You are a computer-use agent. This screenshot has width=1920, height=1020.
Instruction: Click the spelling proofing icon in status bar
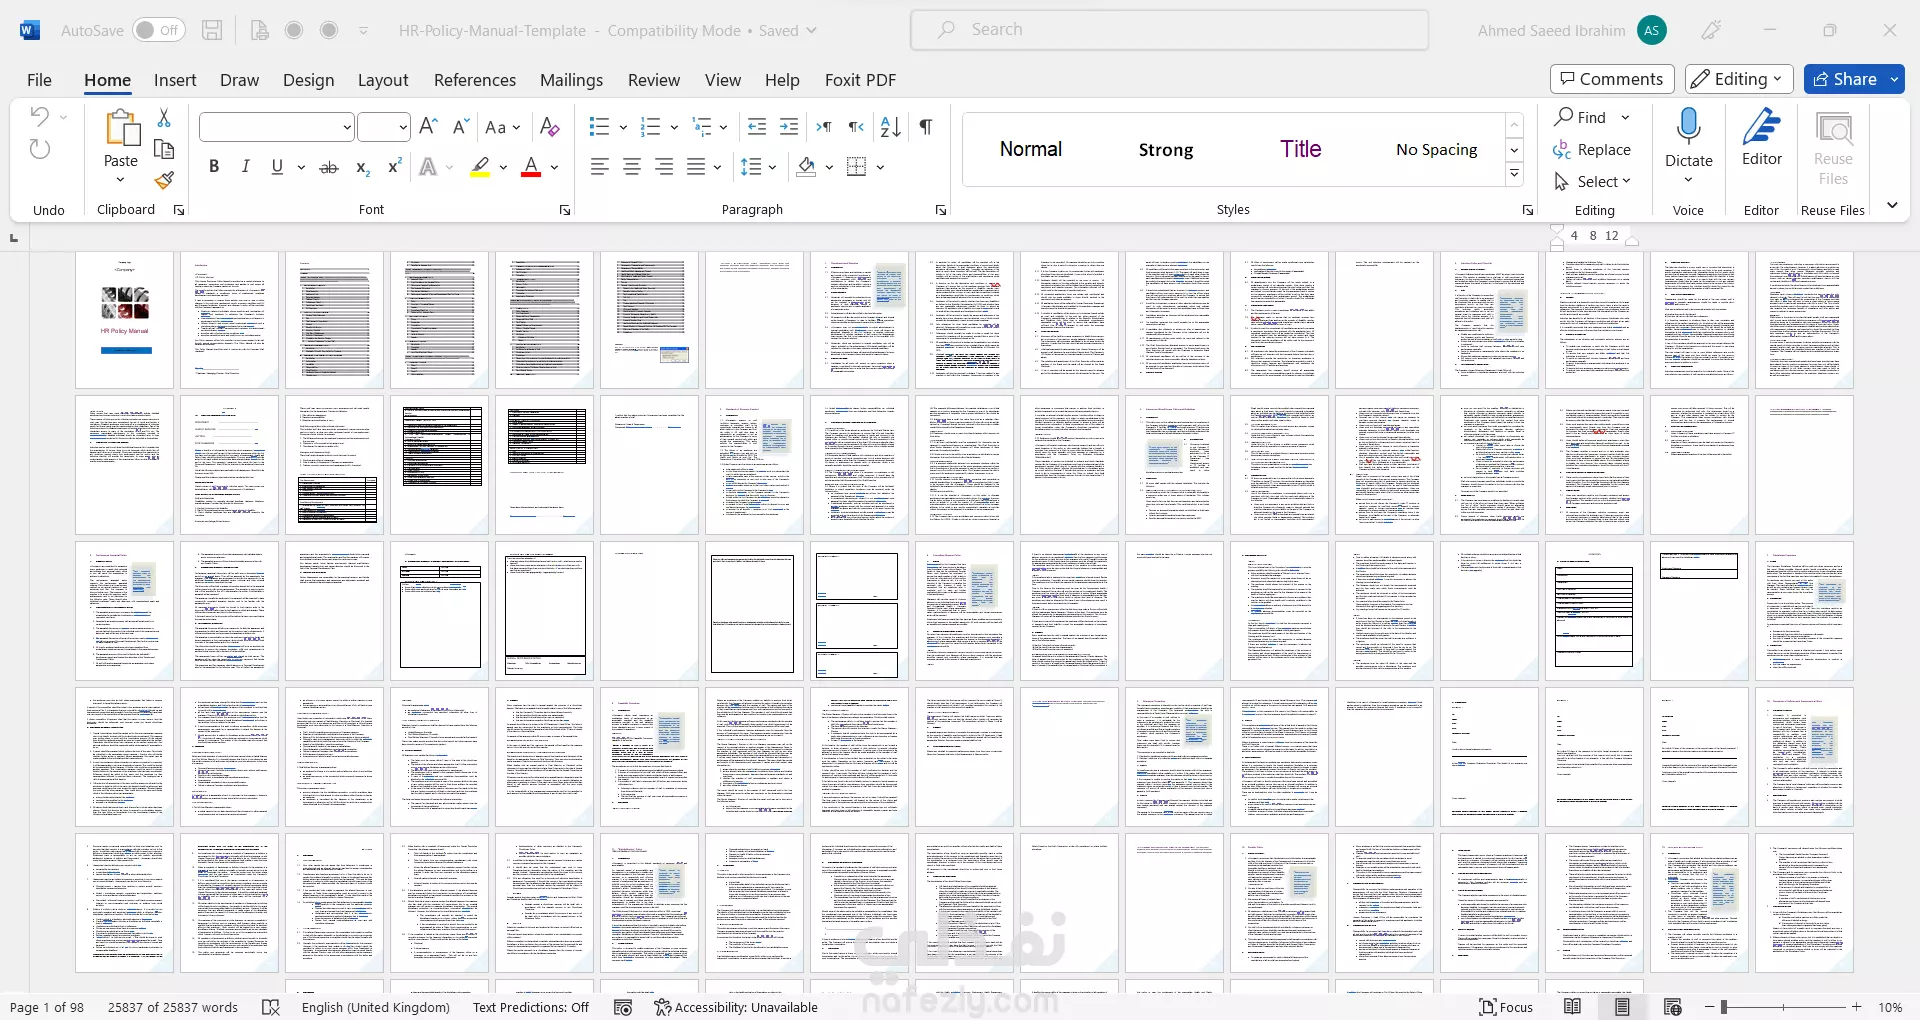click(271, 1007)
